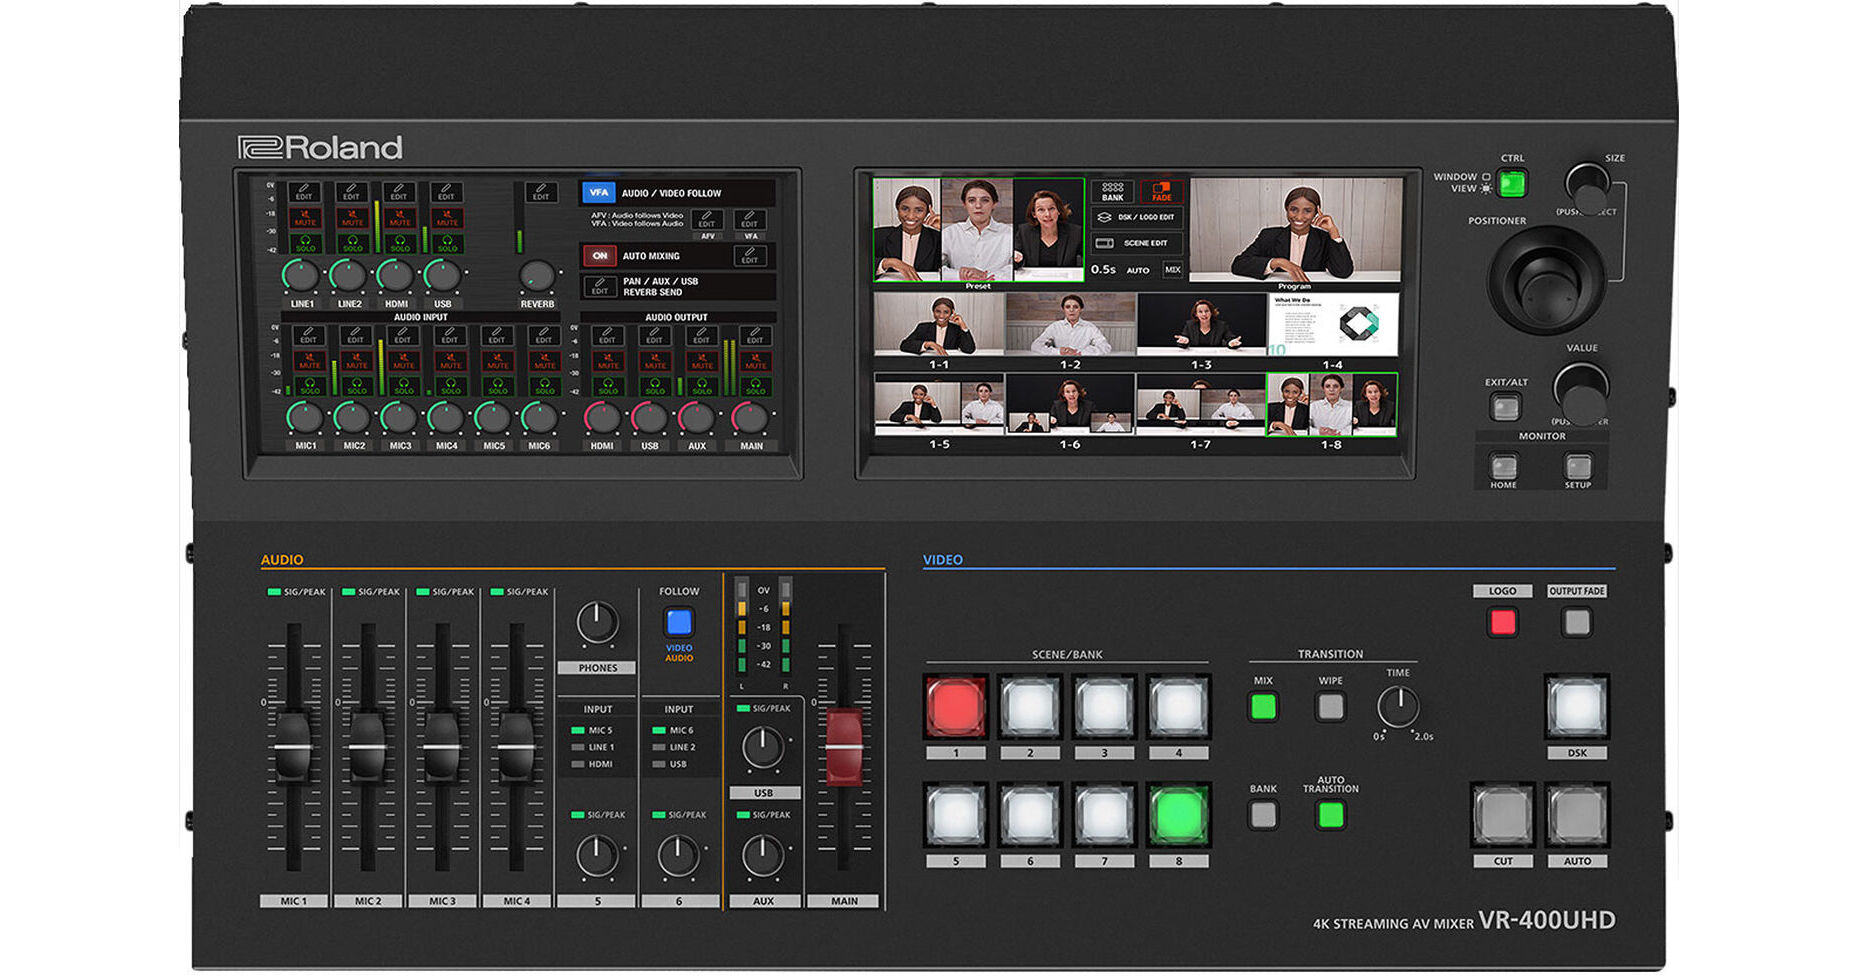Toggle the blue FOLLOW button in the AUDIO section
The width and height of the screenshot is (1859, 976).
(x=679, y=622)
